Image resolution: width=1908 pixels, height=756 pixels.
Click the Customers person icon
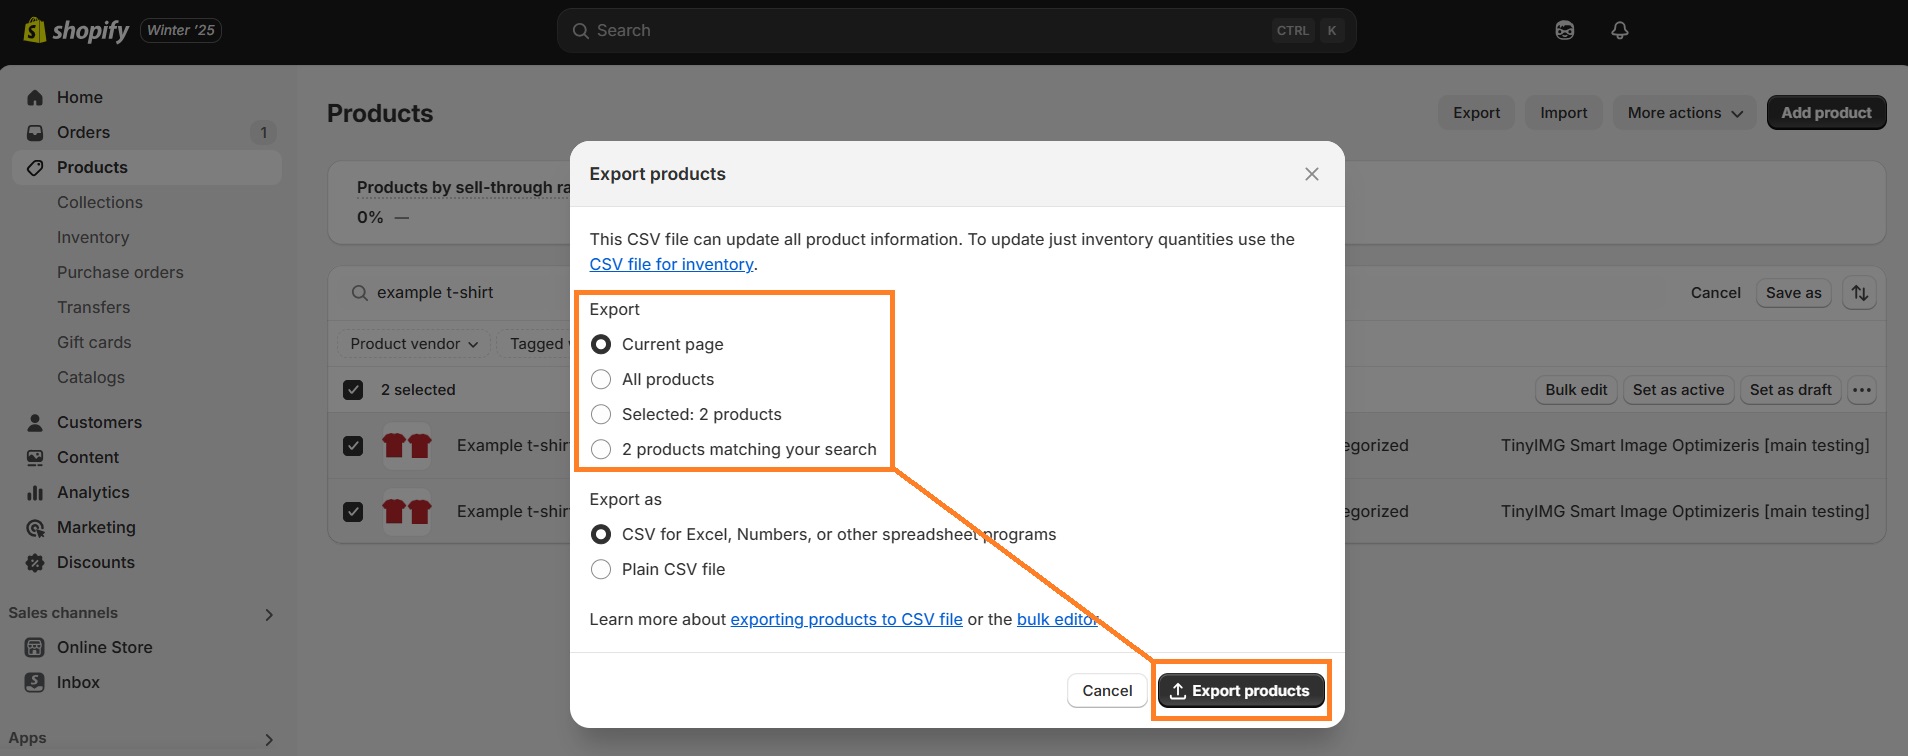tap(35, 422)
